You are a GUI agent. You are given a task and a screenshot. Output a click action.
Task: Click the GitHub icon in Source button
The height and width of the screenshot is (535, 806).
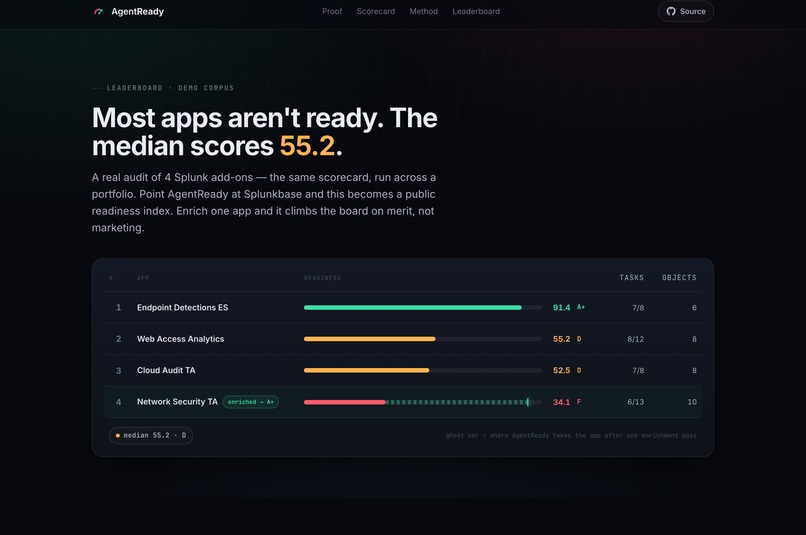671,11
